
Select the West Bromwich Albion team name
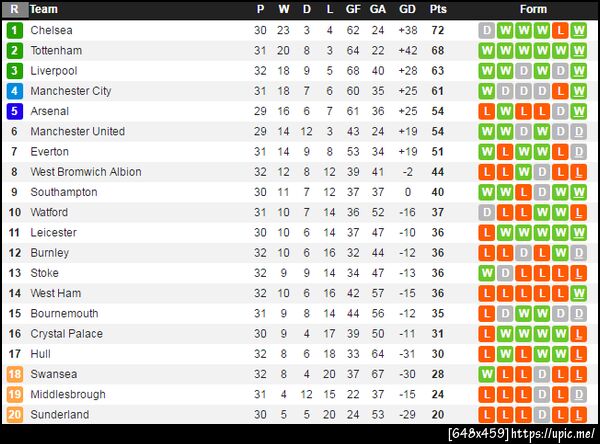[85, 172]
